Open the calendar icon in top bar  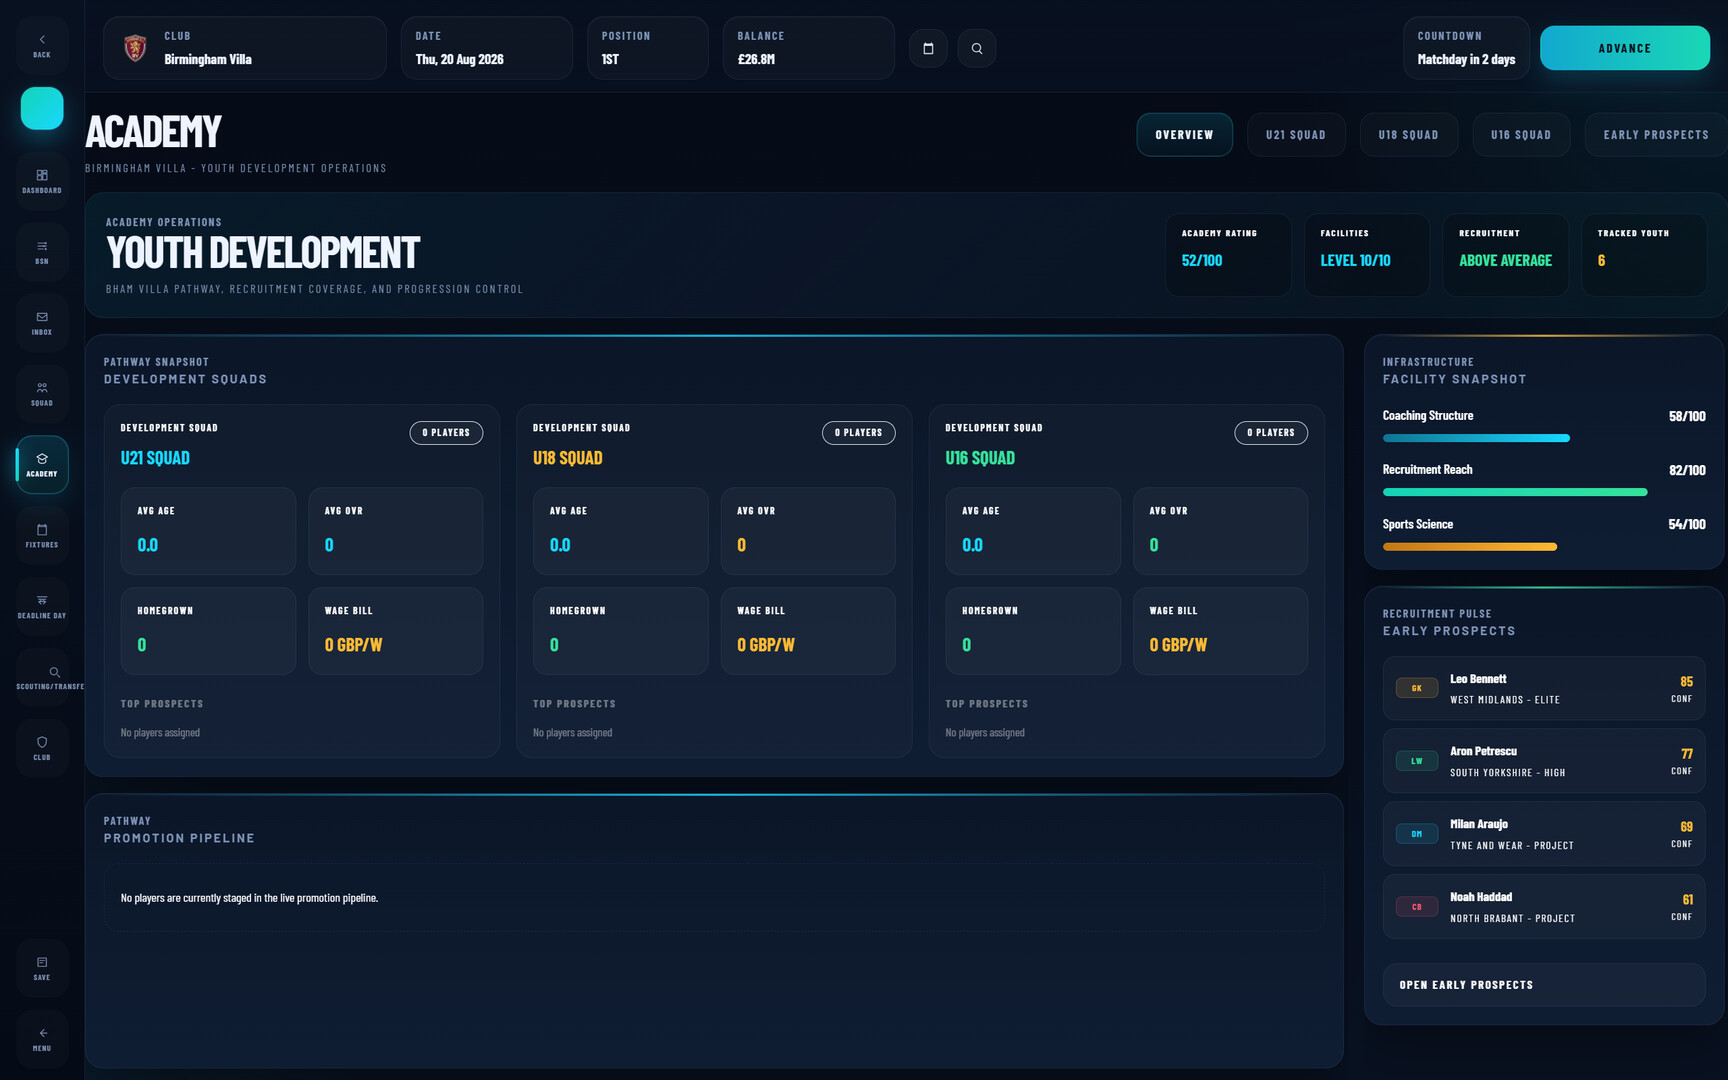coord(928,48)
